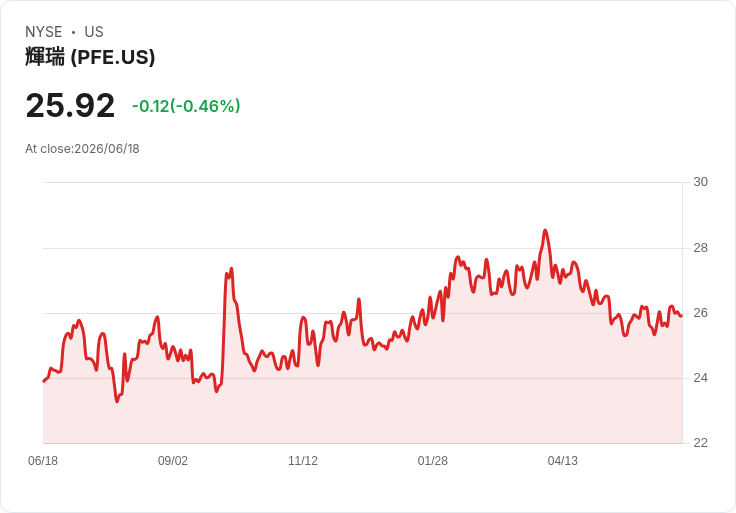
Task: Click the US market label
Action: (x=94, y=32)
